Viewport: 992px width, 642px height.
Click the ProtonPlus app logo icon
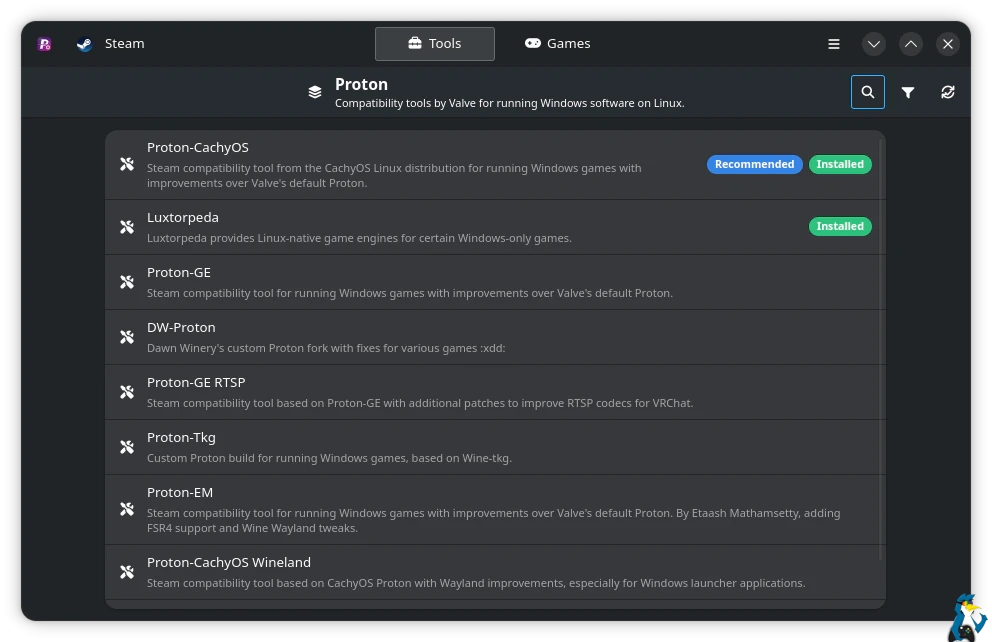coord(44,44)
